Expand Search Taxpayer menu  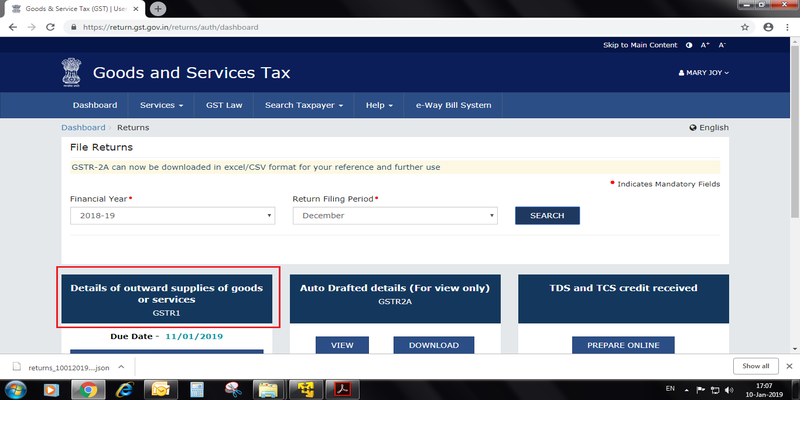[304, 105]
